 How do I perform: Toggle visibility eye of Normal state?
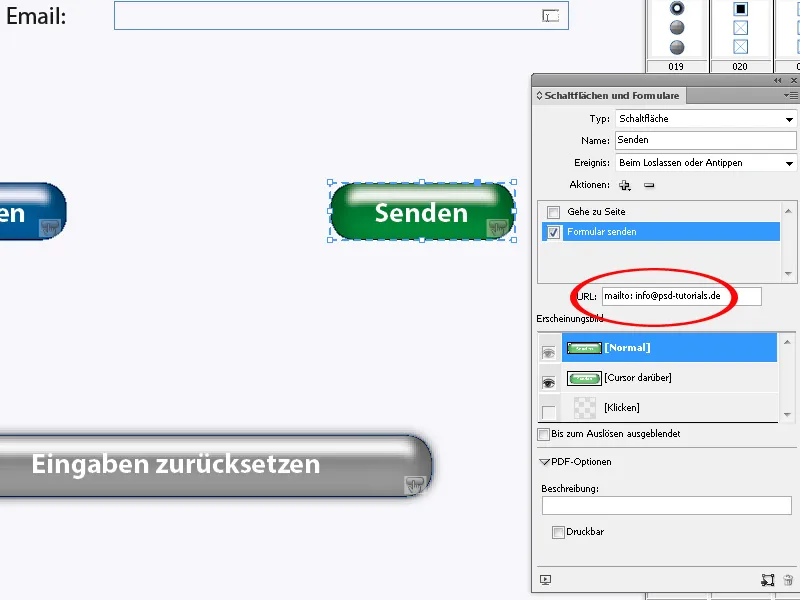tap(548, 353)
